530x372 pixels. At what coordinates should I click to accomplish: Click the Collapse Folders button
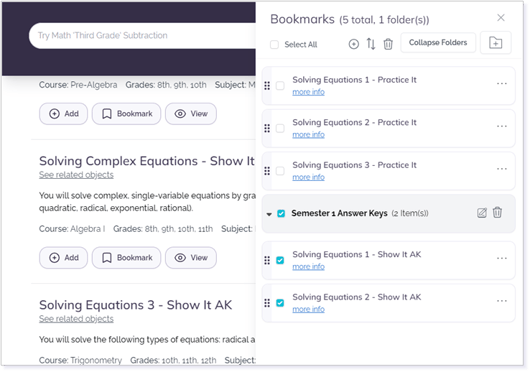pos(438,43)
